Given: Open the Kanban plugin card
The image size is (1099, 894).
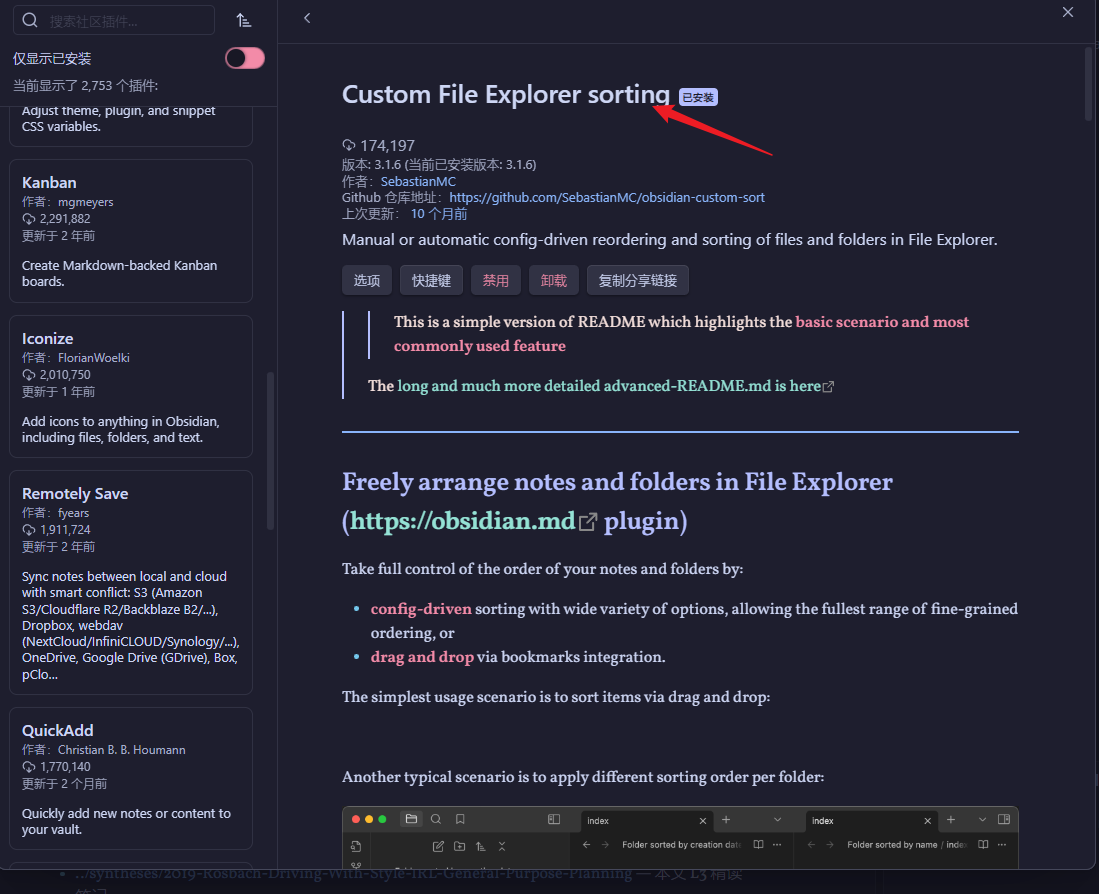Looking at the screenshot, I should coord(130,231).
